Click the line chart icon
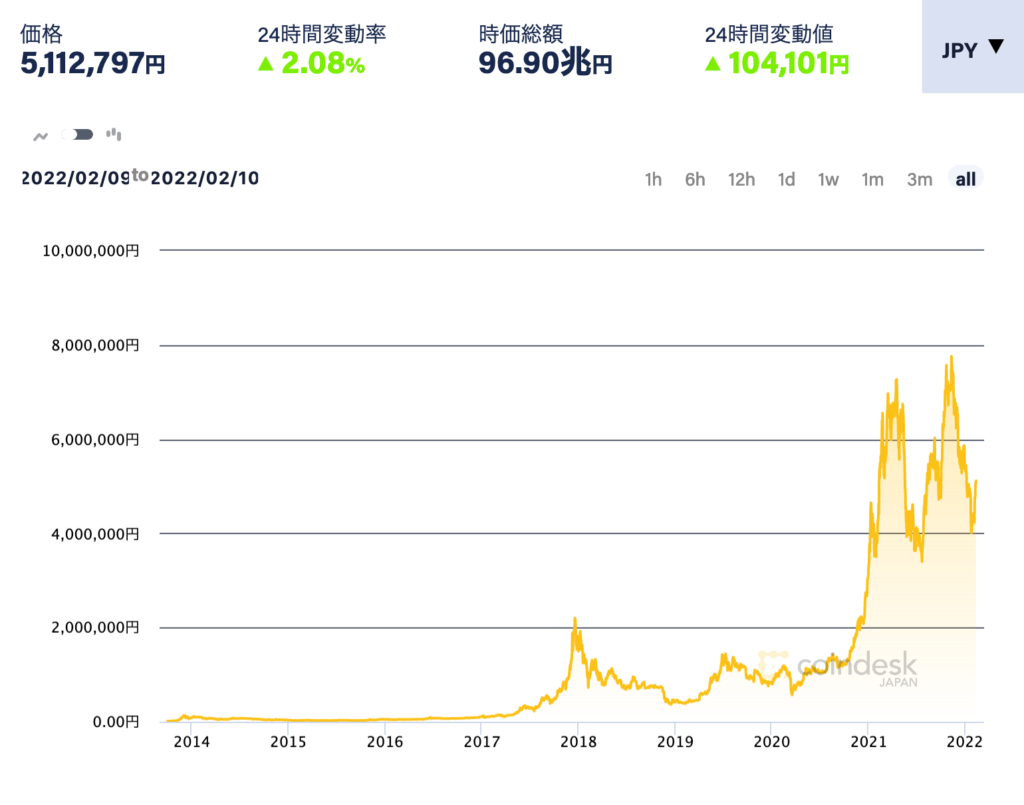Viewport: 1024px width, 805px height. tap(40, 136)
